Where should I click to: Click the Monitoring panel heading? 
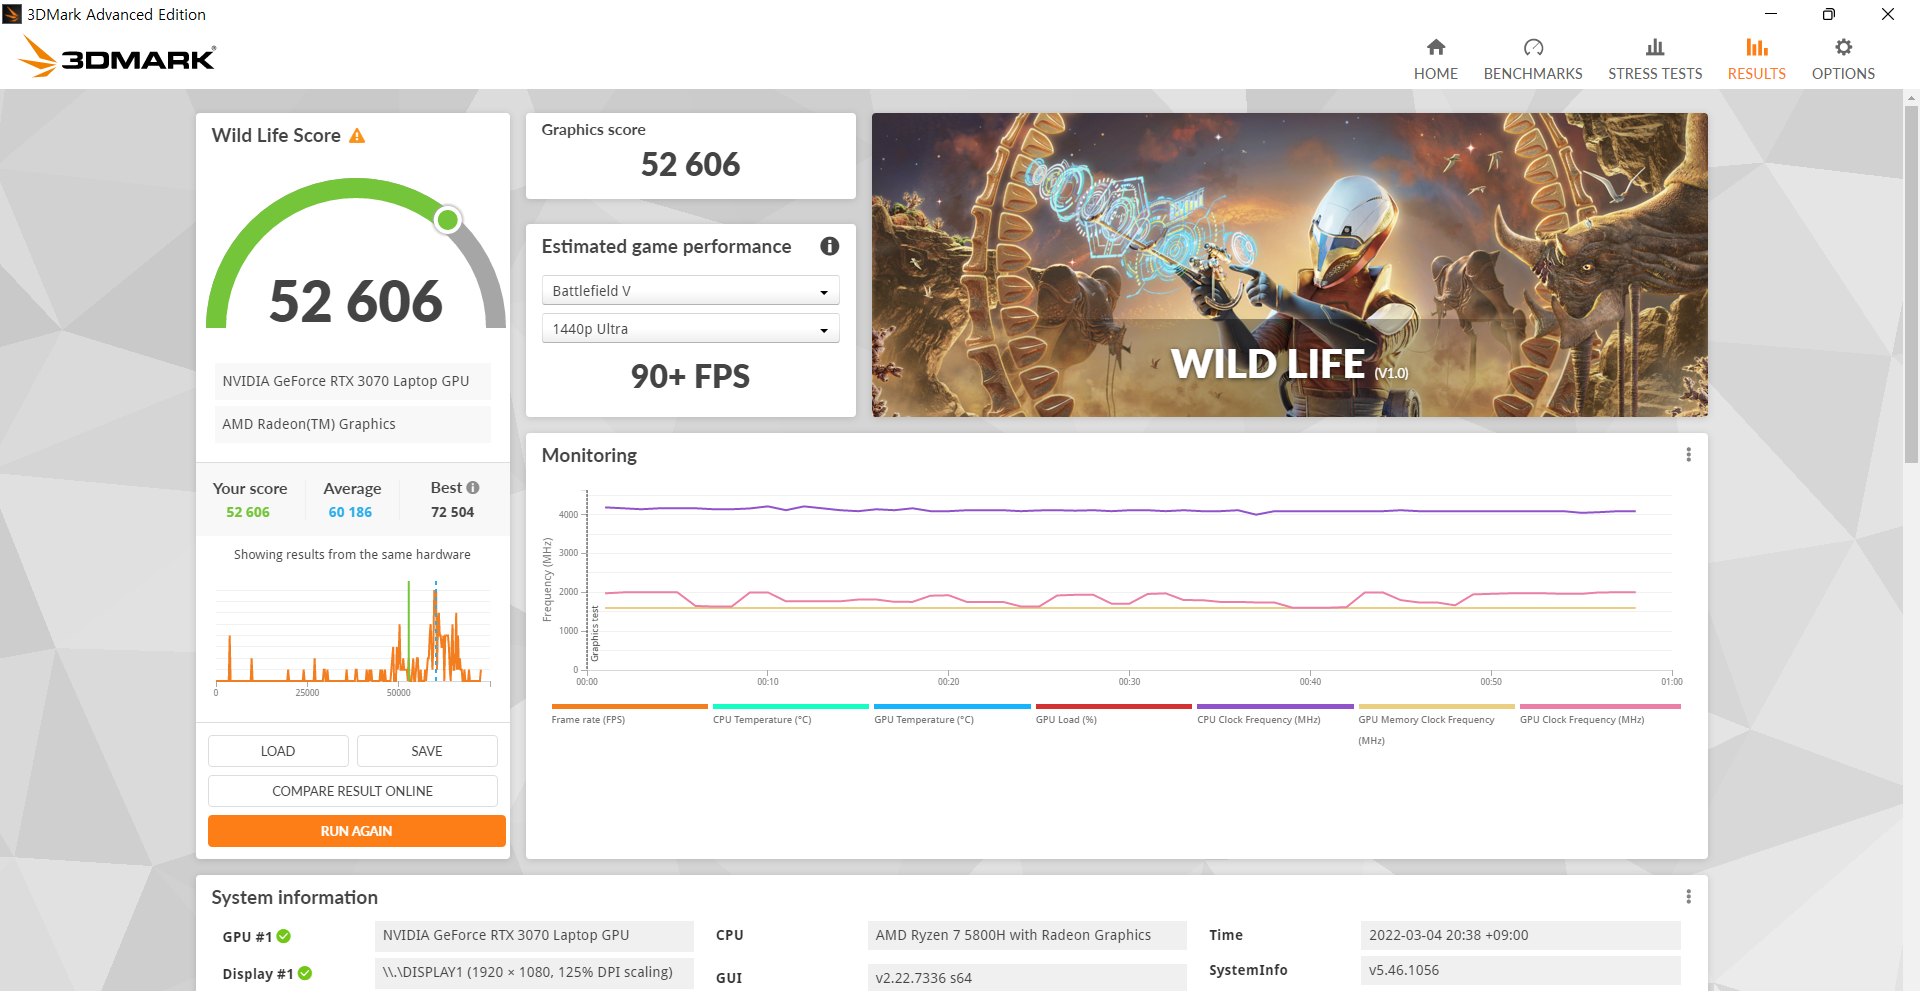click(589, 456)
